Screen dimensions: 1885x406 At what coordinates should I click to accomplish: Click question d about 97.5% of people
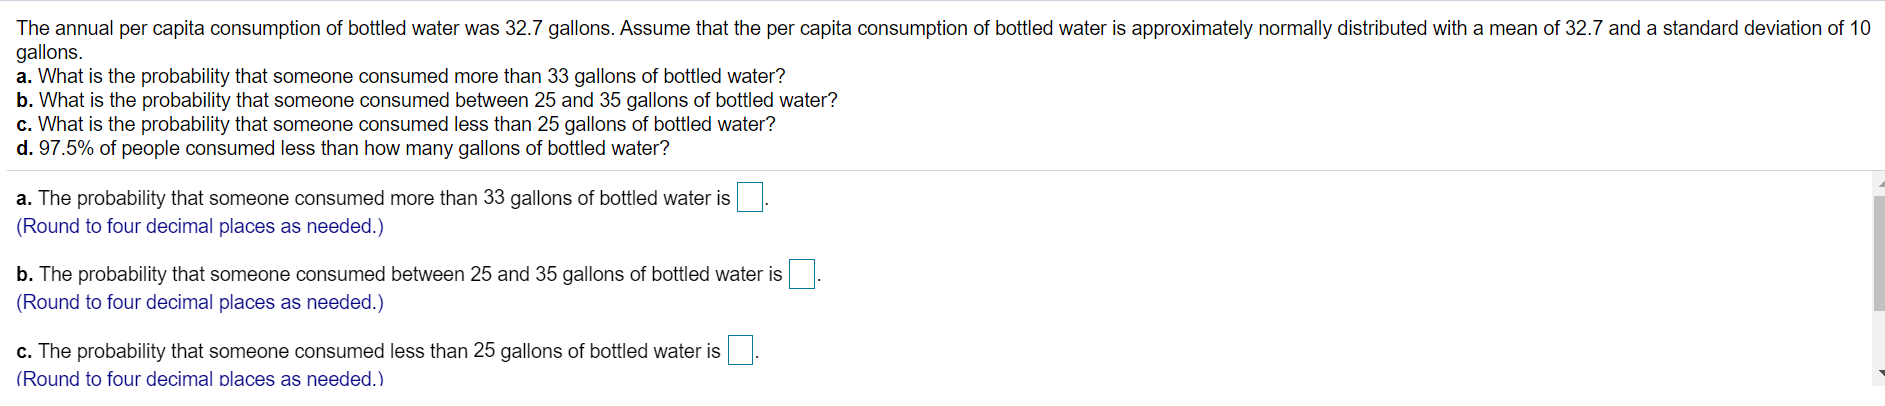343,149
